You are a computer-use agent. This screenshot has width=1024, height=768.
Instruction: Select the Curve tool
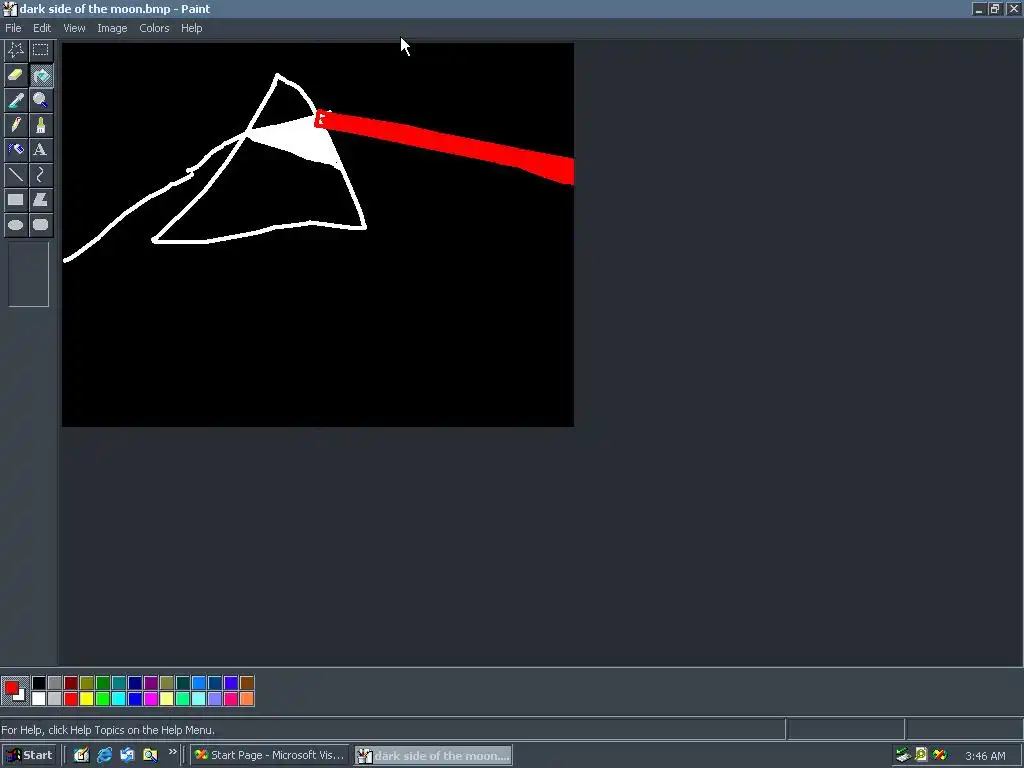(x=40, y=174)
